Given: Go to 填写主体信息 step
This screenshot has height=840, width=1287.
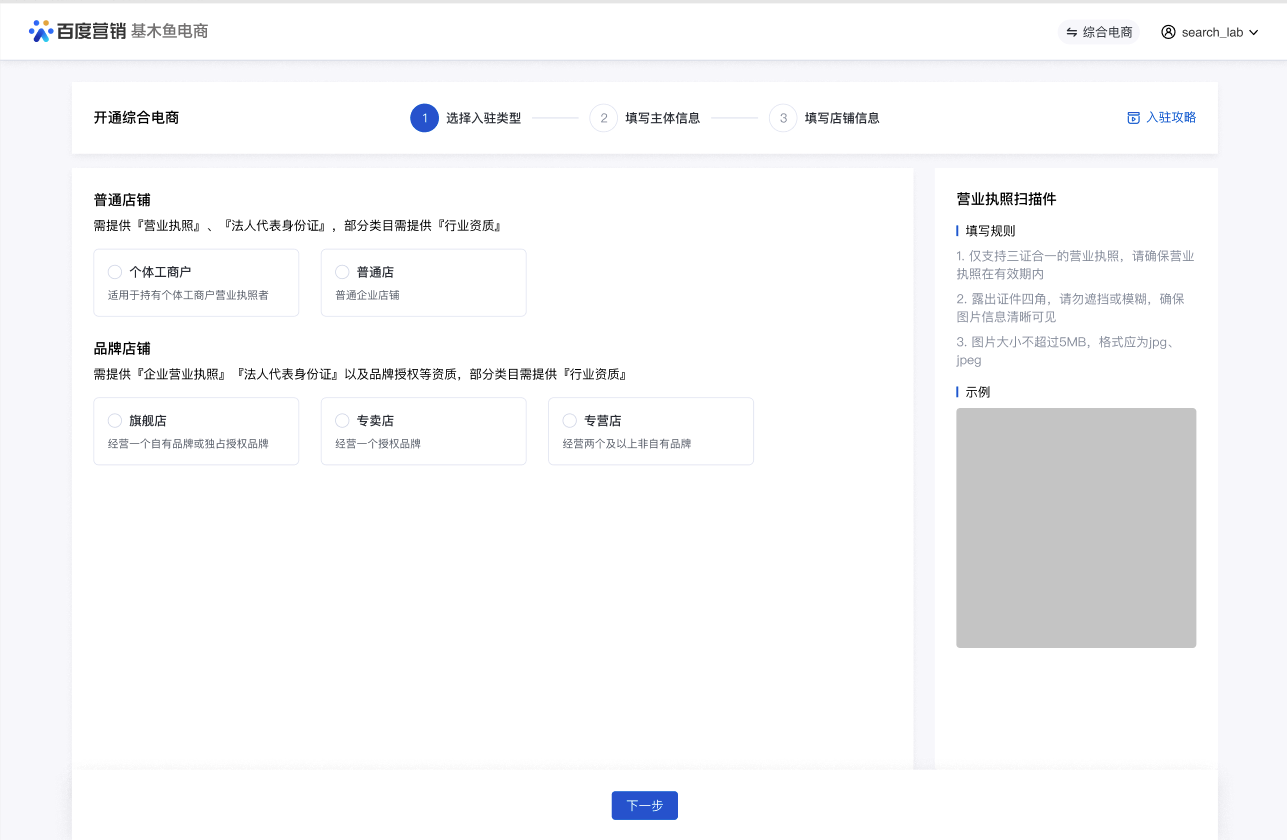Looking at the screenshot, I should pos(662,118).
